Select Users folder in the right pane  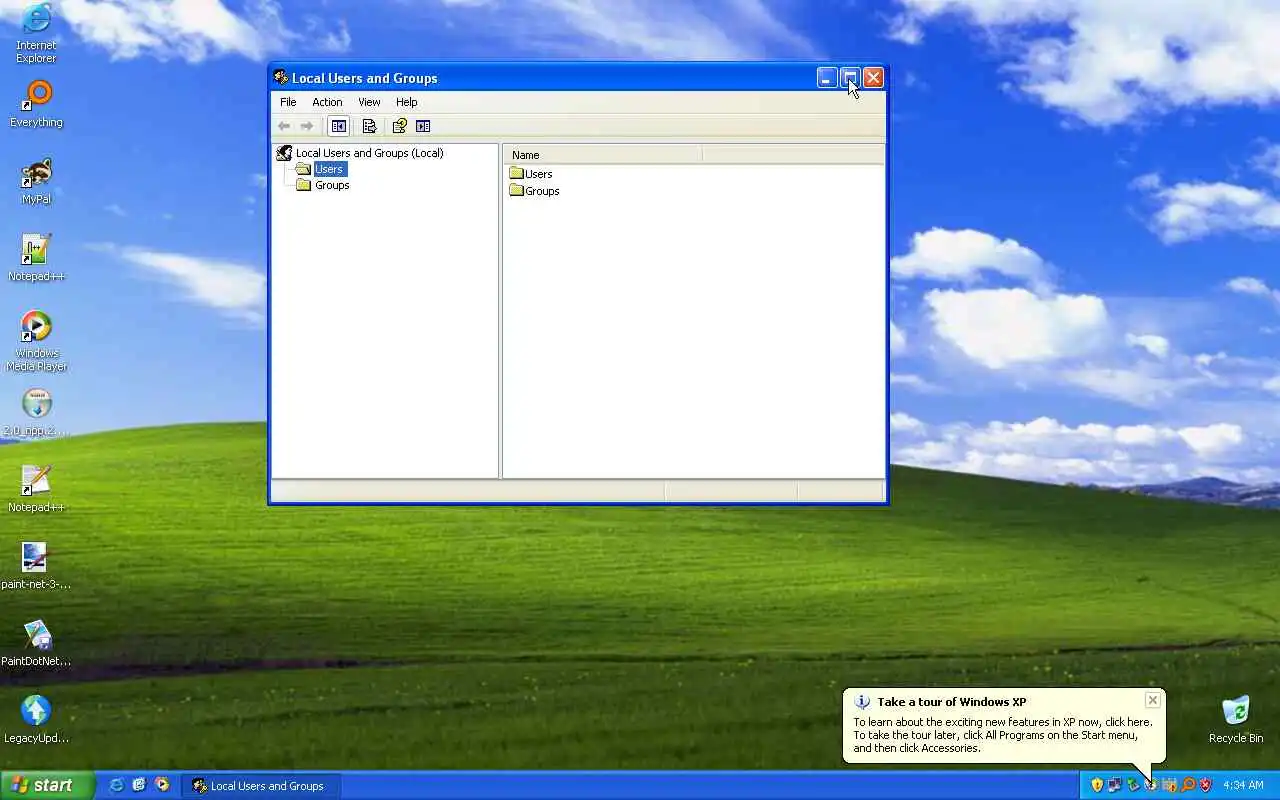(531, 174)
